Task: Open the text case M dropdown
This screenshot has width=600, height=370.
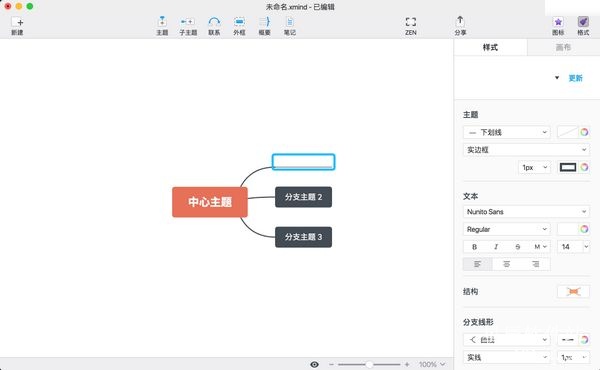Action: click(540, 247)
